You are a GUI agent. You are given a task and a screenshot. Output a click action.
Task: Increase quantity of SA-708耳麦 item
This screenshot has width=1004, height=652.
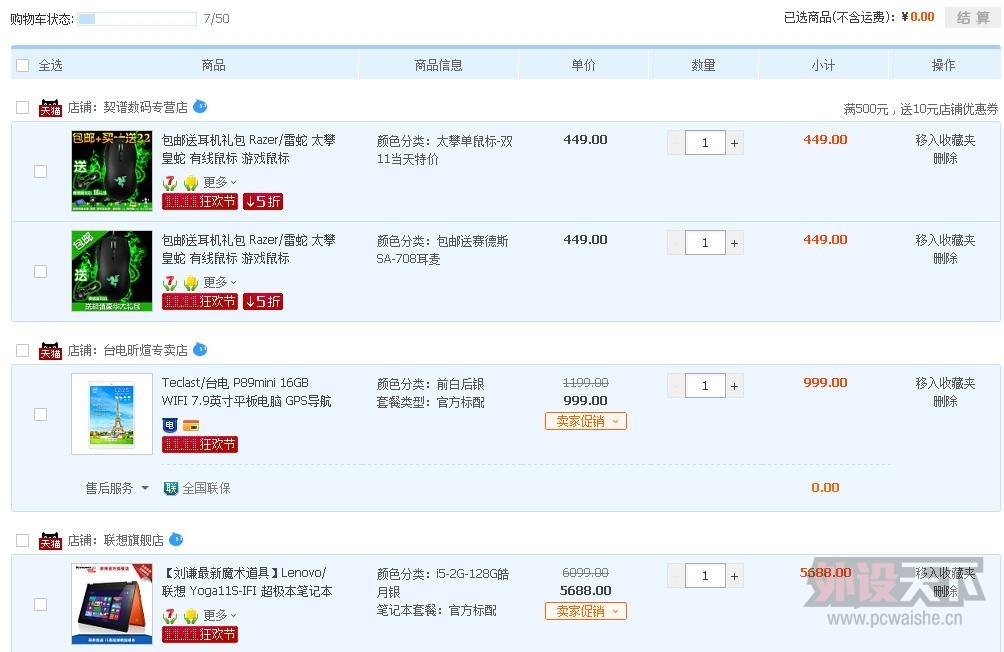click(734, 243)
